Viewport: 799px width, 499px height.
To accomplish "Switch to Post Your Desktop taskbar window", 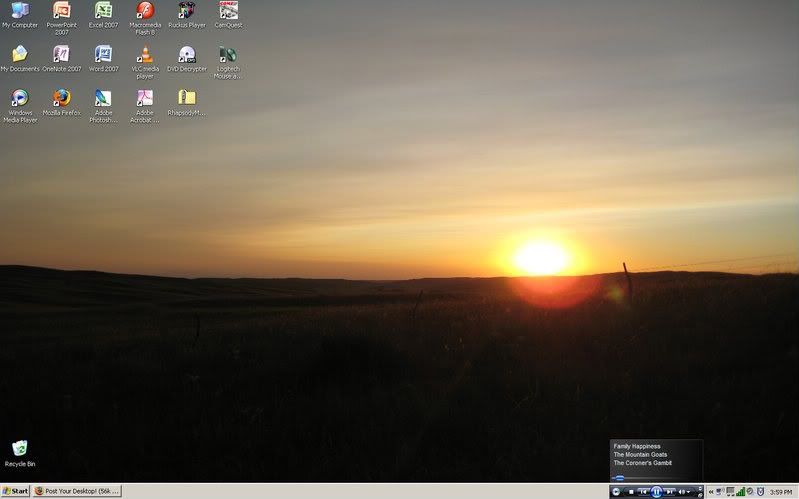I will (x=77, y=491).
